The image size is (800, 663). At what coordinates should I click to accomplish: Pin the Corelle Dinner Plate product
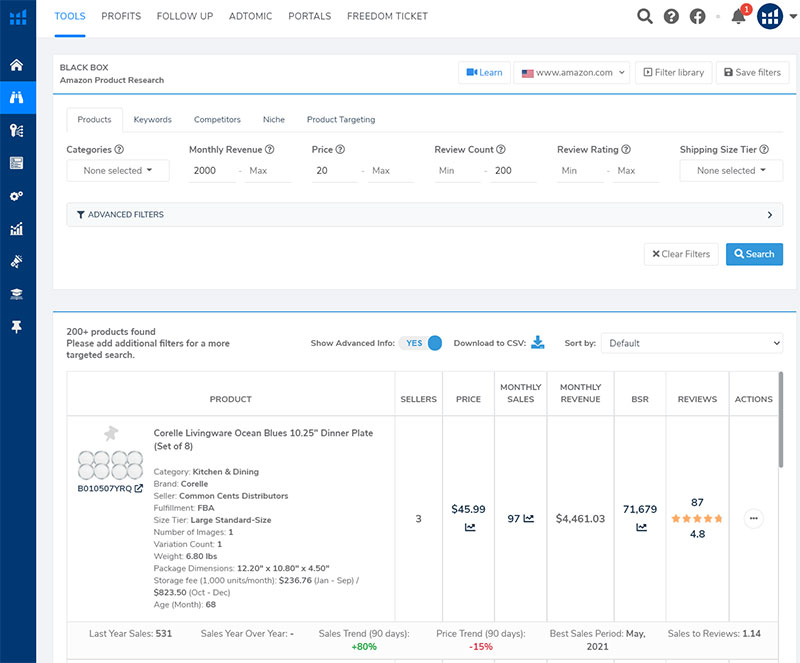click(111, 434)
